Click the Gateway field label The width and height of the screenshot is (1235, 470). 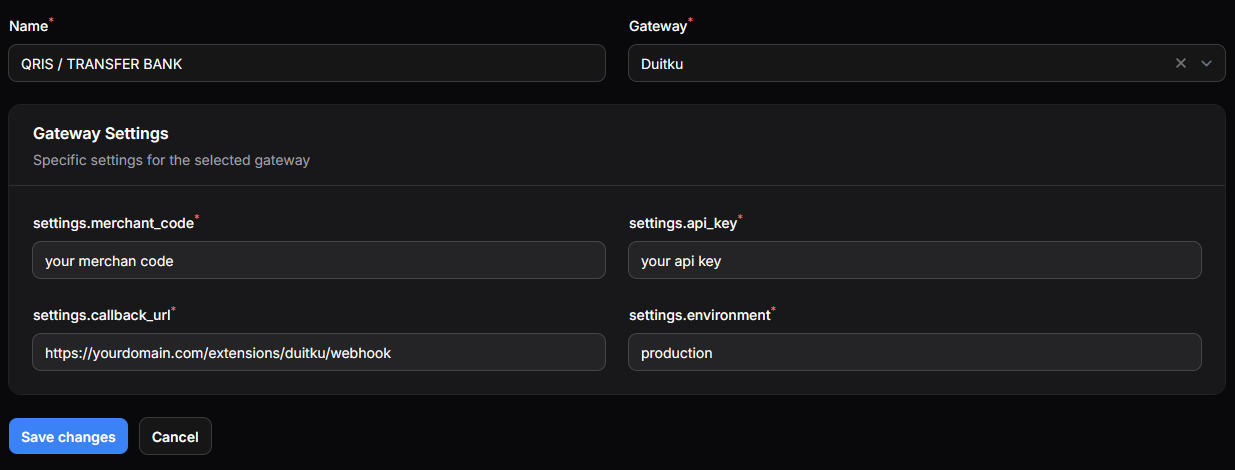657,26
